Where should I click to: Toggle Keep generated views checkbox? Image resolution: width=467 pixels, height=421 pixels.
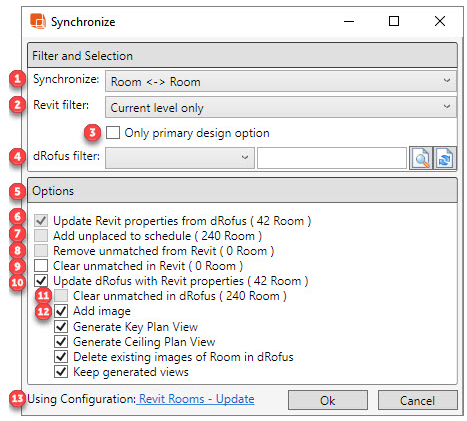pyautogui.click(x=61, y=371)
